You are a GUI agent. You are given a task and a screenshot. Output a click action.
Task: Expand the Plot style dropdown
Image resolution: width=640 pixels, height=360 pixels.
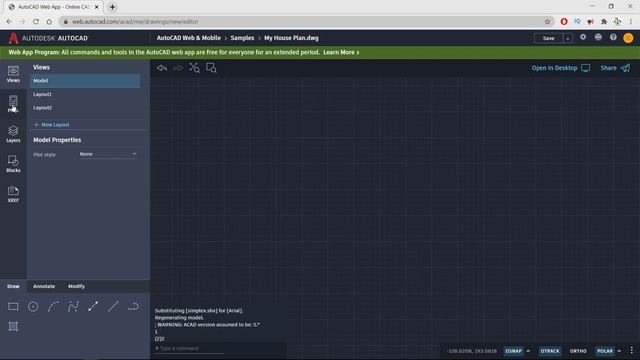point(108,154)
